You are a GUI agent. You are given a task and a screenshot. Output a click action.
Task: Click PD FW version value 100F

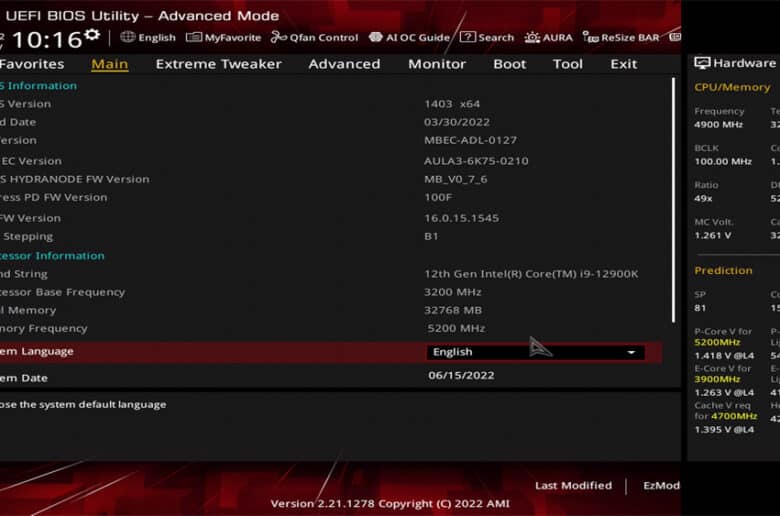pyautogui.click(x=438, y=198)
